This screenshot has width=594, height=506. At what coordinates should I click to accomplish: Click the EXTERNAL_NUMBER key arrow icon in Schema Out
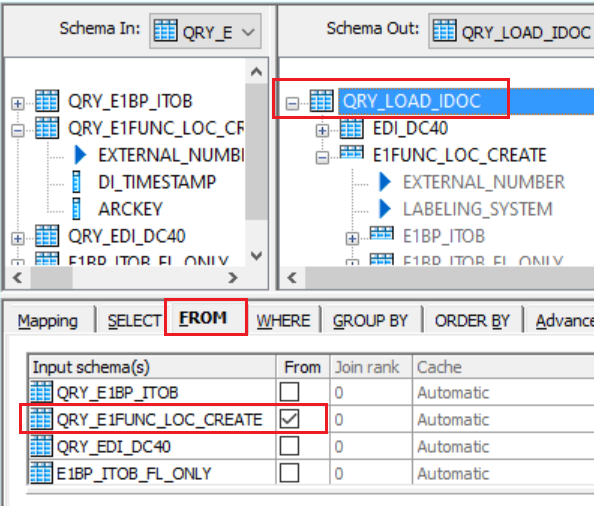click(x=385, y=182)
